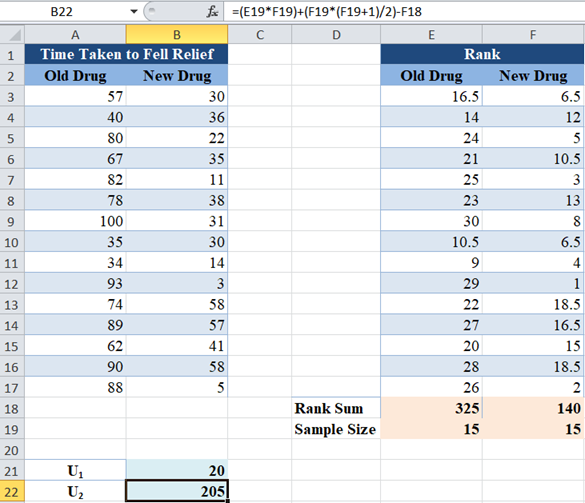The width and height of the screenshot is (585, 503).
Task: Select cell E5 with rank 24
Action: click(x=431, y=138)
